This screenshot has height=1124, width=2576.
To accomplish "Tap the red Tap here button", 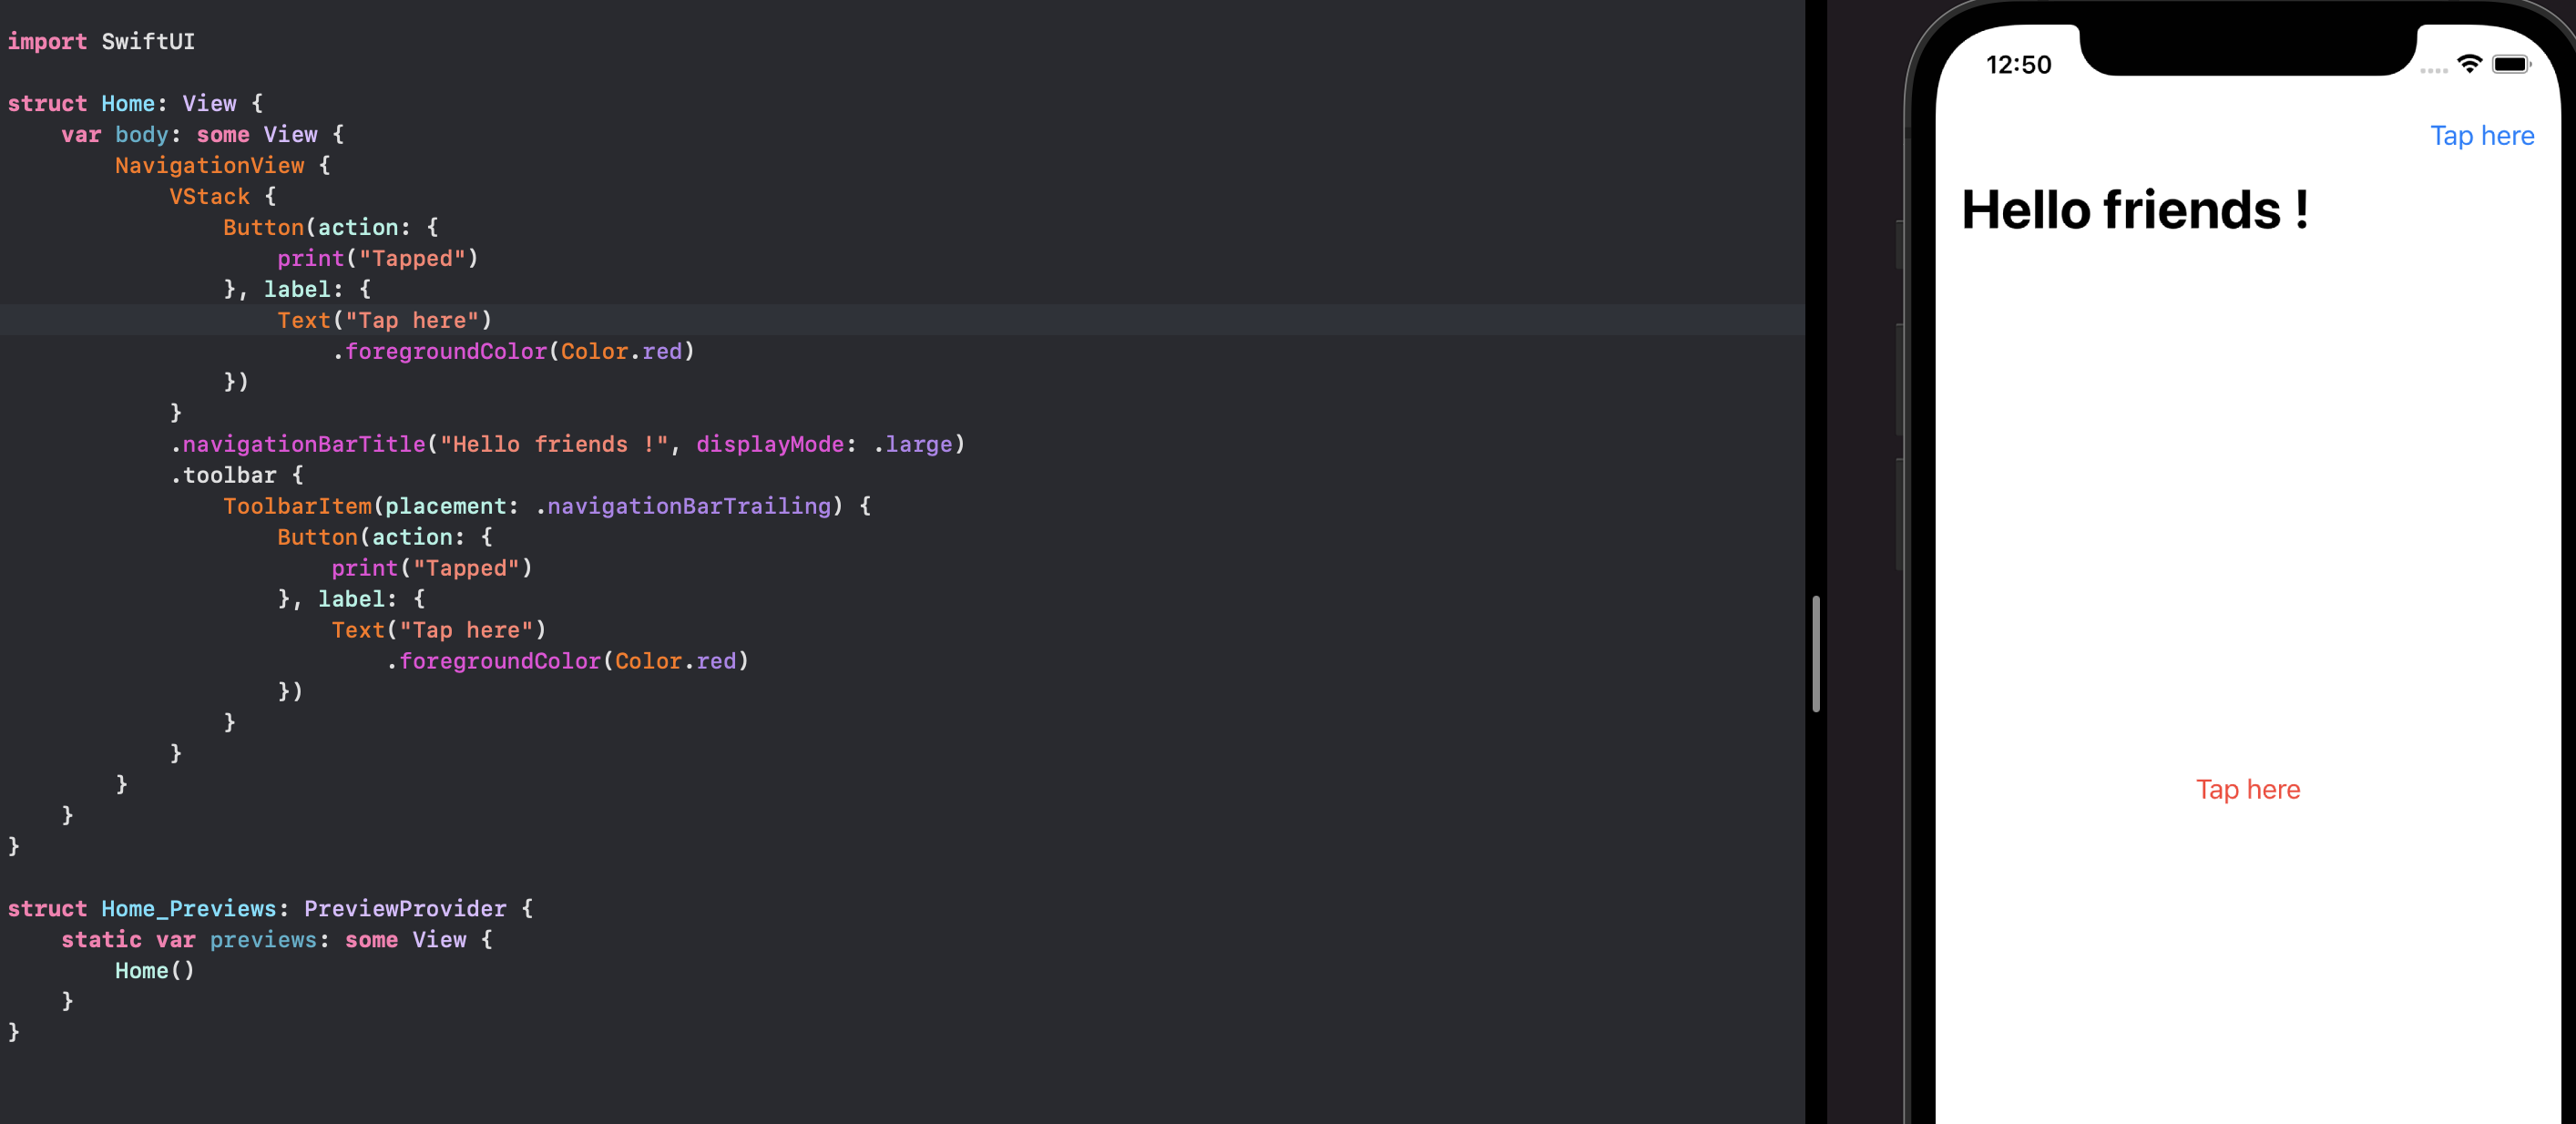I will [x=2247, y=789].
